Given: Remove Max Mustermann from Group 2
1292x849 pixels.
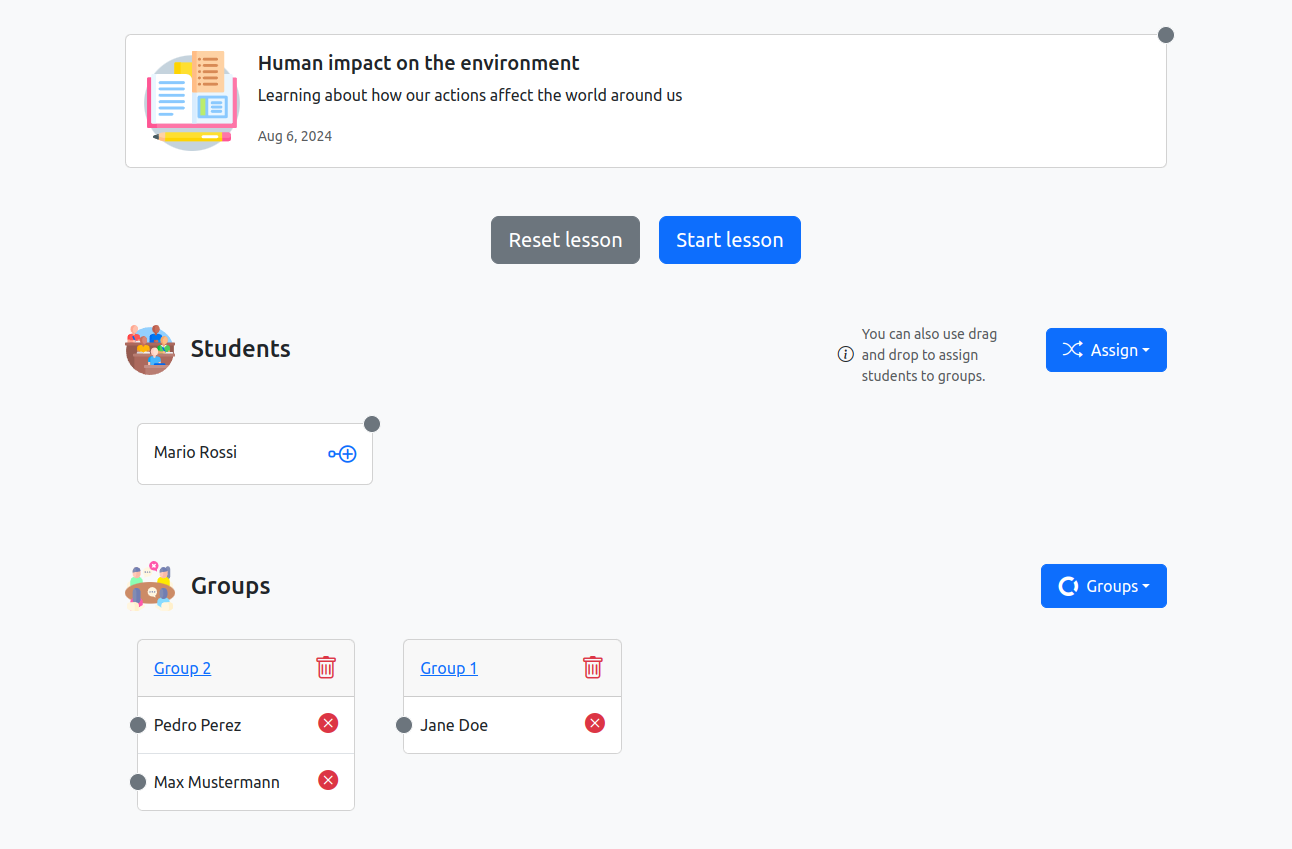Looking at the screenshot, I should (x=328, y=780).
